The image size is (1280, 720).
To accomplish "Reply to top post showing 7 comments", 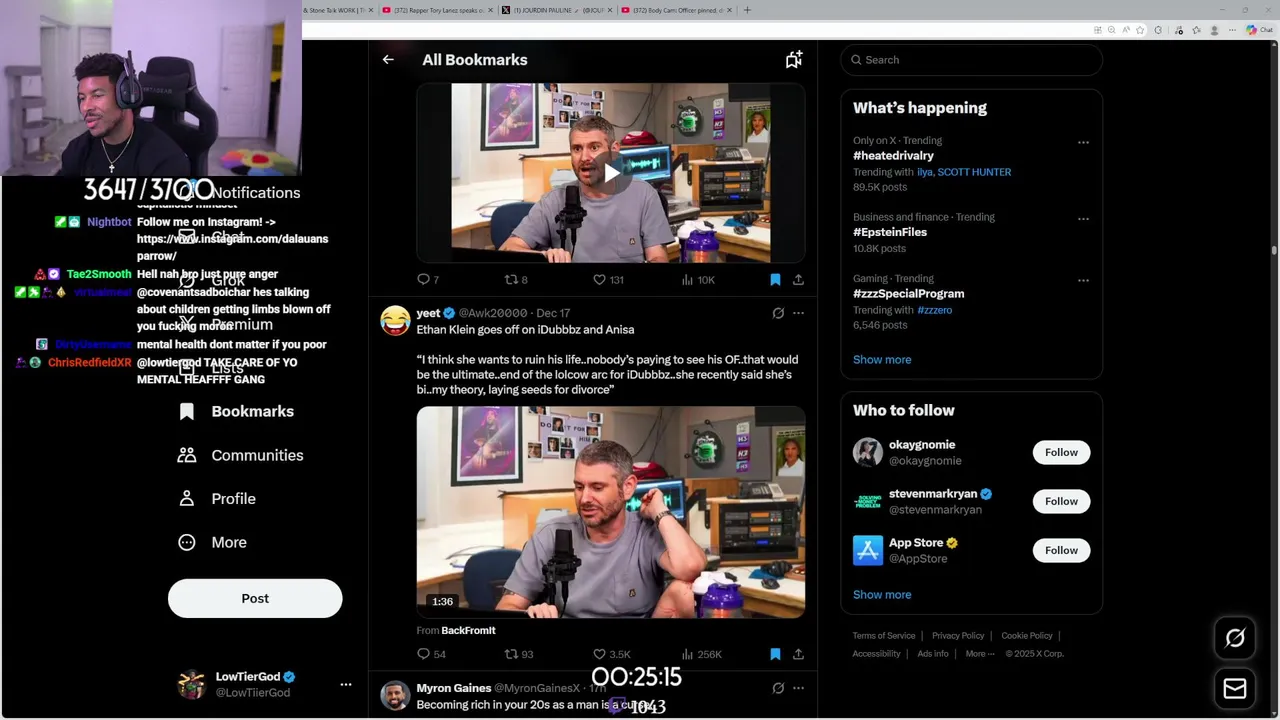I will pyautogui.click(x=428, y=280).
